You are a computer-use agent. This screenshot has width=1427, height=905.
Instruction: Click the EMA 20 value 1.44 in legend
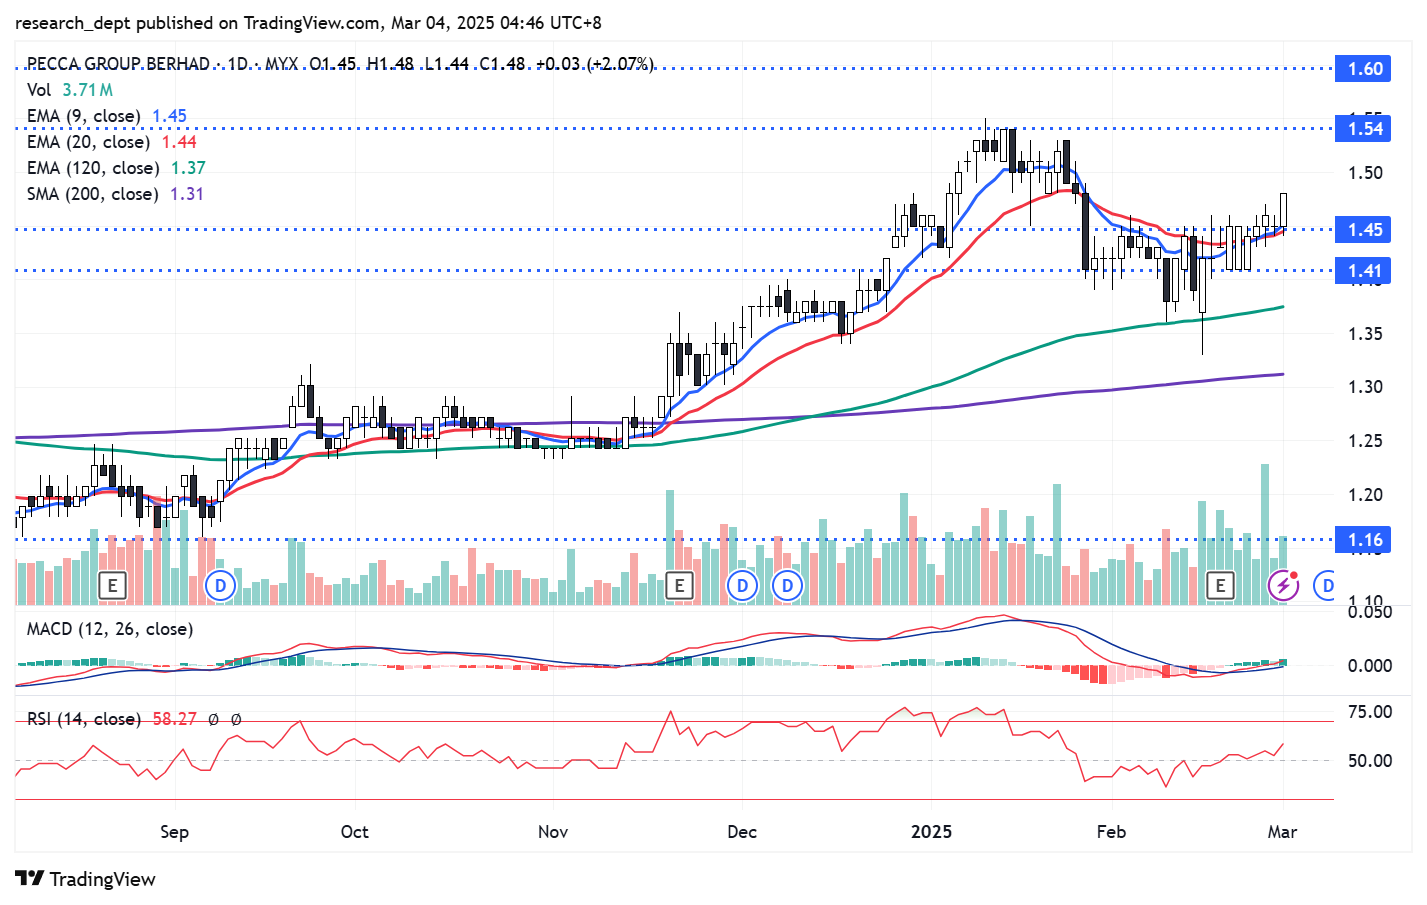(179, 142)
